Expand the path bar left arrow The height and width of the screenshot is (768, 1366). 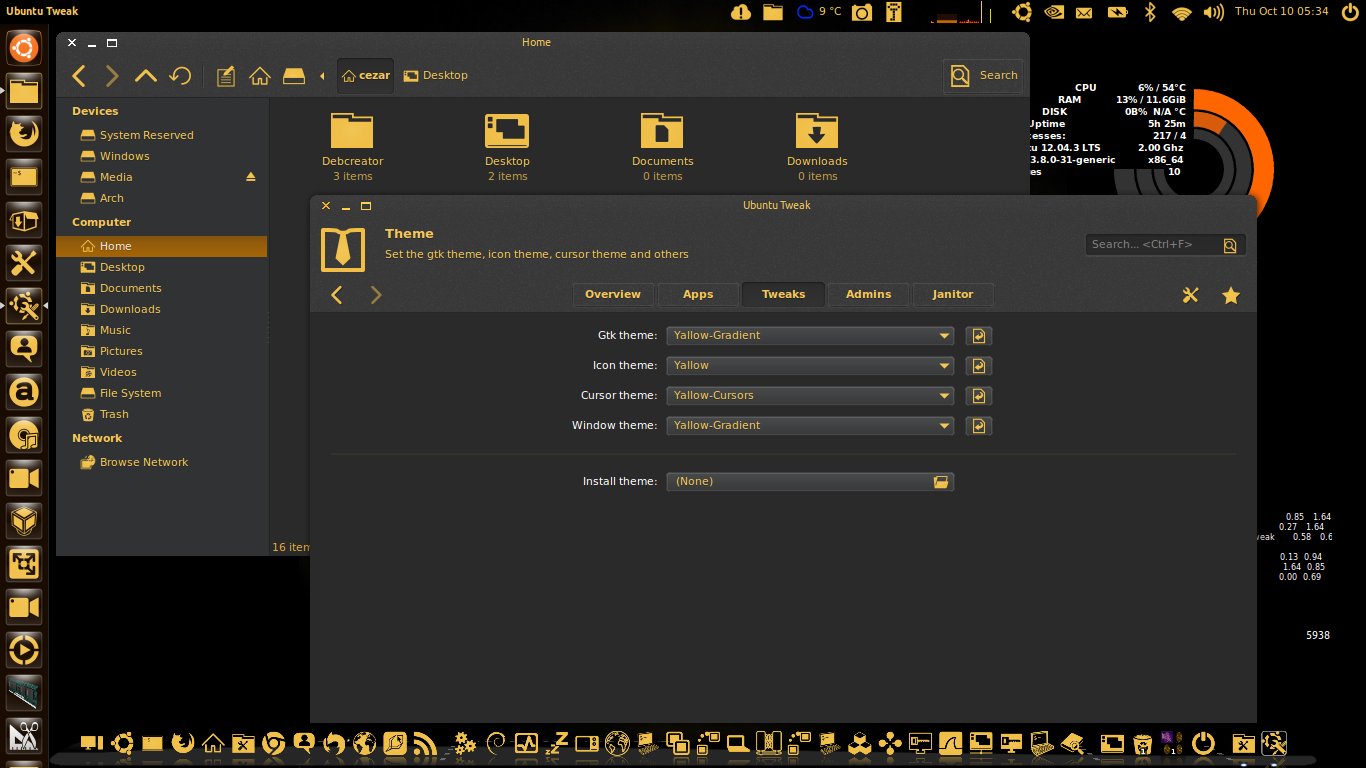click(x=322, y=76)
